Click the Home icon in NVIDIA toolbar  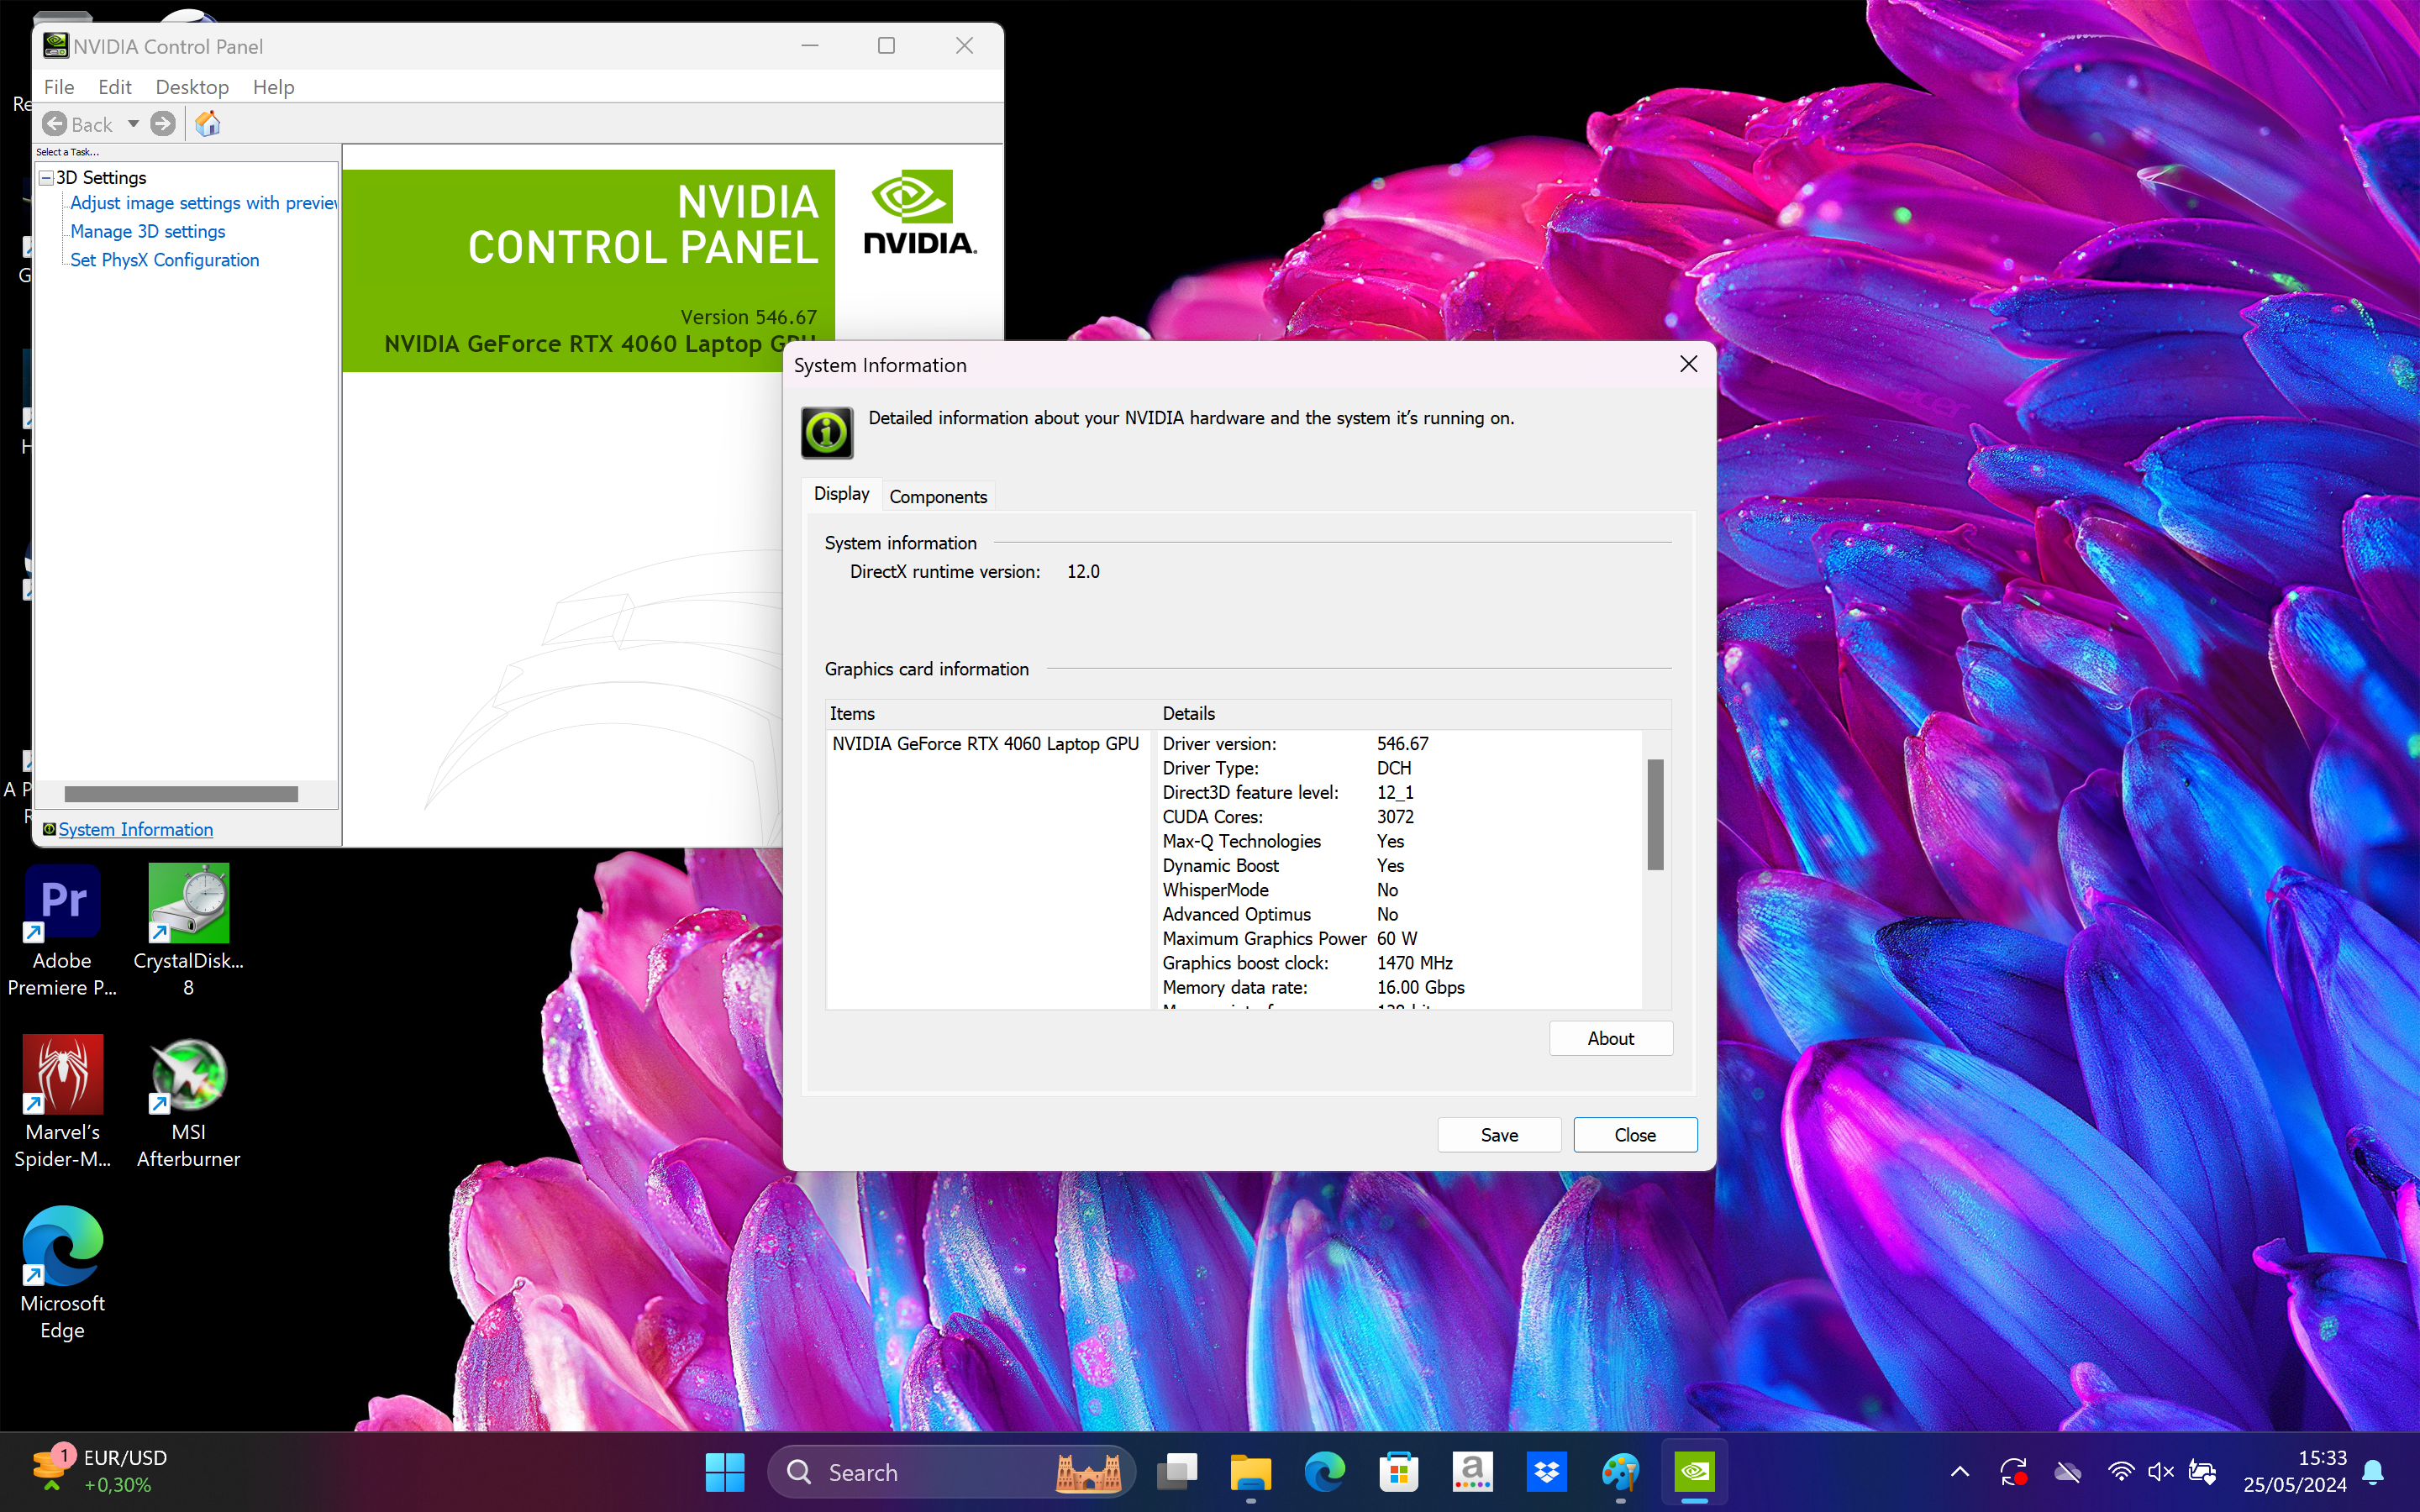(207, 124)
